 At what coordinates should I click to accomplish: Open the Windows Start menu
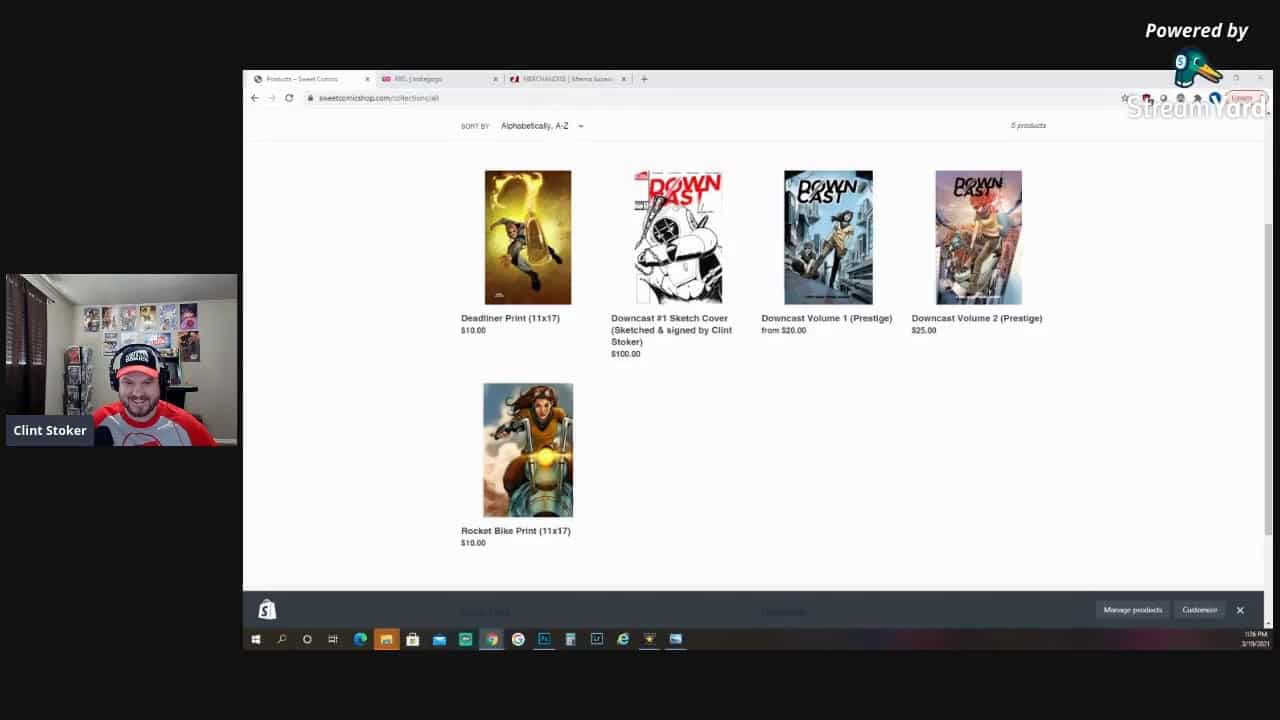256,639
